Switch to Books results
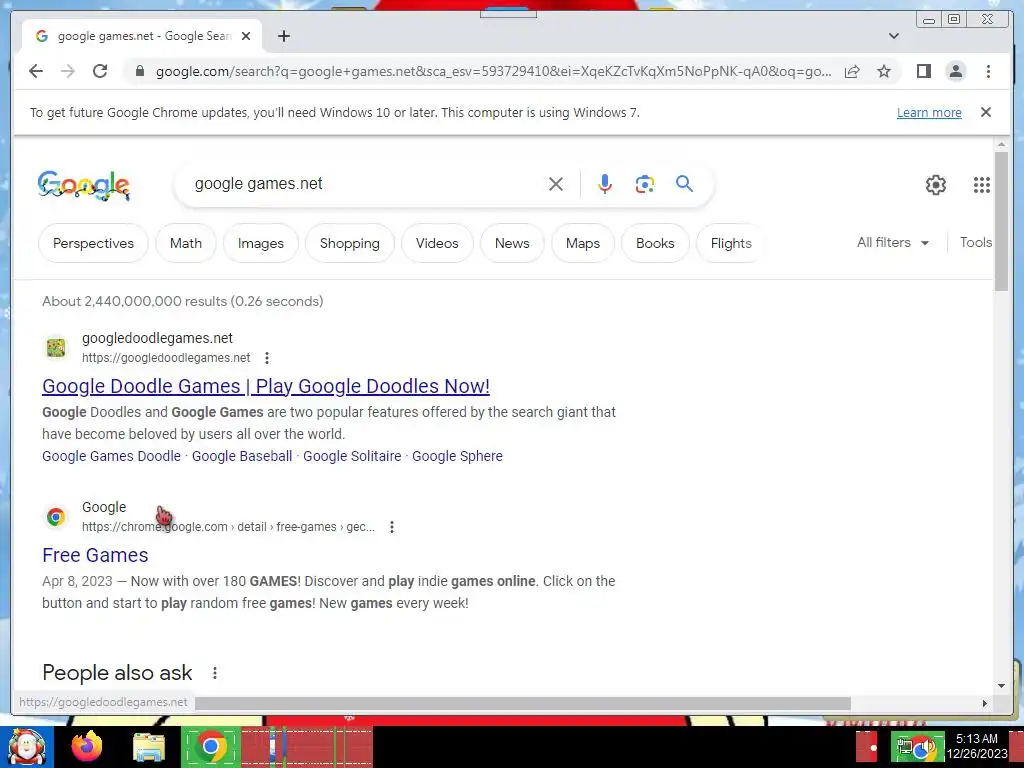Image resolution: width=1024 pixels, height=768 pixels. (x=655, y=243)
